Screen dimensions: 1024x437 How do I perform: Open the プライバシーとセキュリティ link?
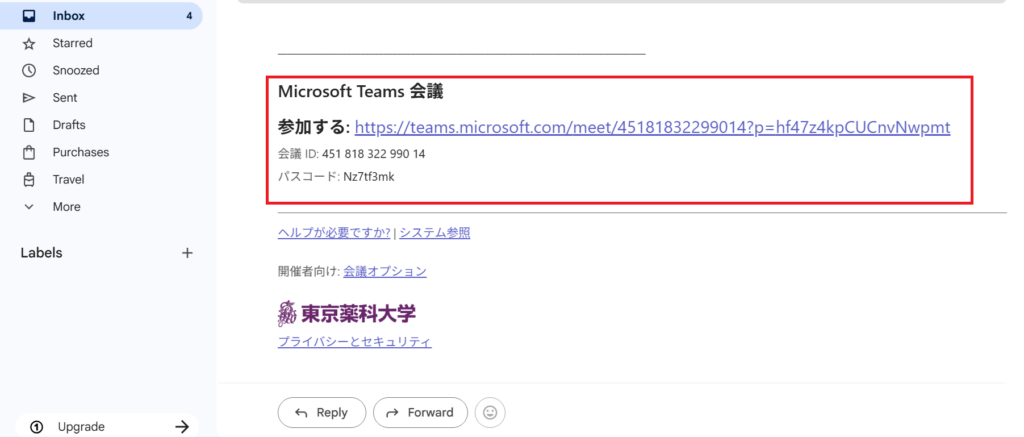(354, 342)
